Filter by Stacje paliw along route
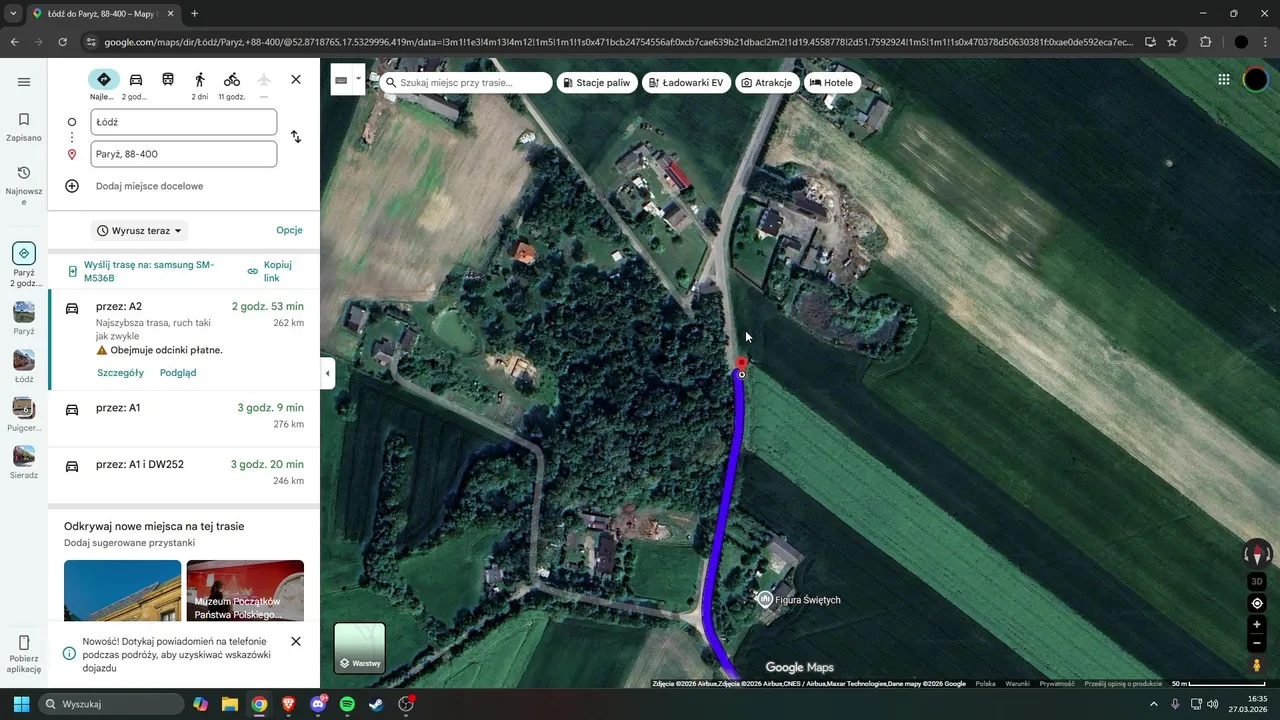 (597, 82)
